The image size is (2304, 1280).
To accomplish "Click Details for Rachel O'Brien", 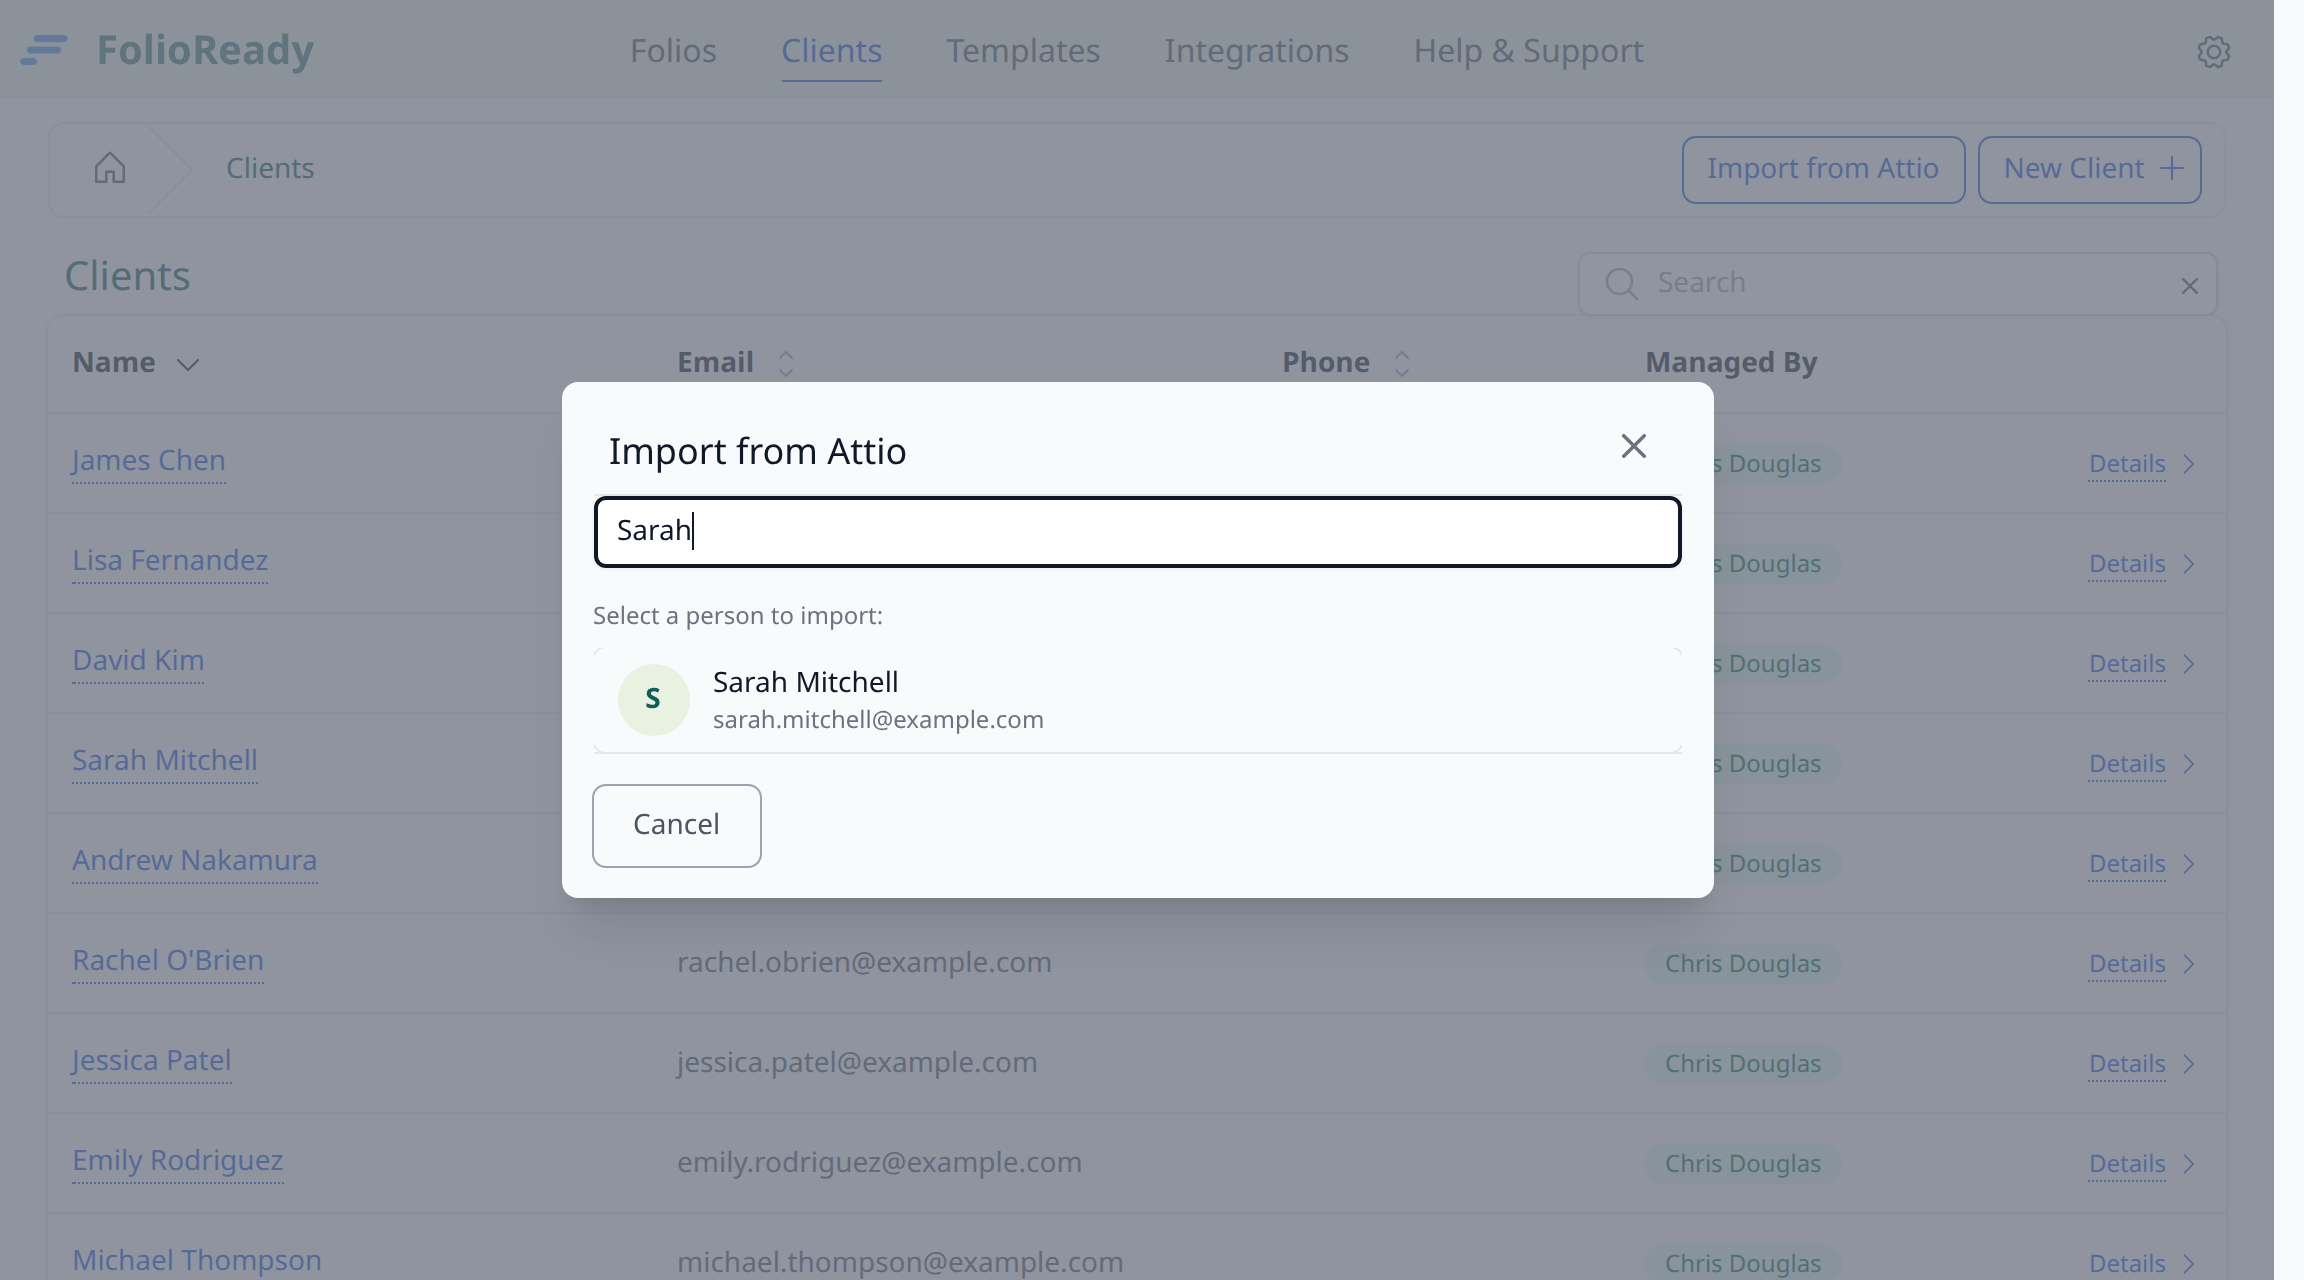I will pyautogui.click(x=2127, y=964).
